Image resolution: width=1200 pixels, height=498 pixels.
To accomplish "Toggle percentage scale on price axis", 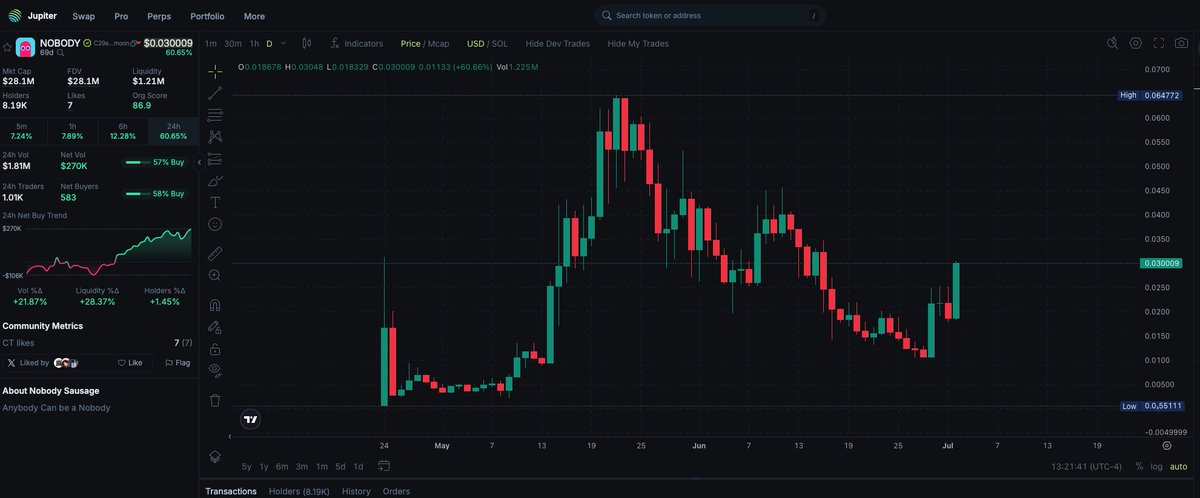I will click(1139, 466).
